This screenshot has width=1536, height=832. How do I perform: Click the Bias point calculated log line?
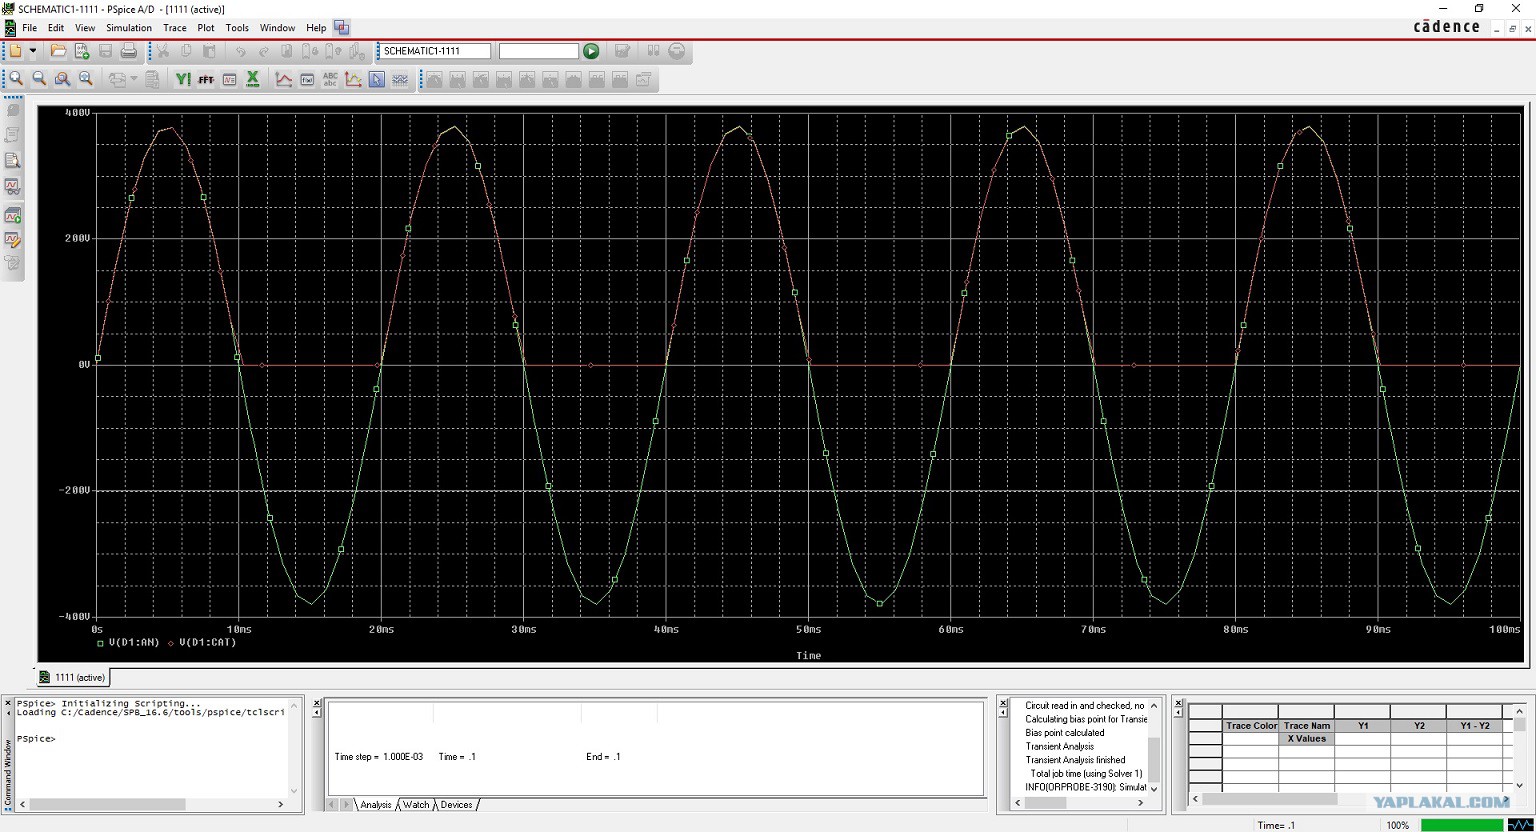pyautogui.click(x=1065, y=733)
